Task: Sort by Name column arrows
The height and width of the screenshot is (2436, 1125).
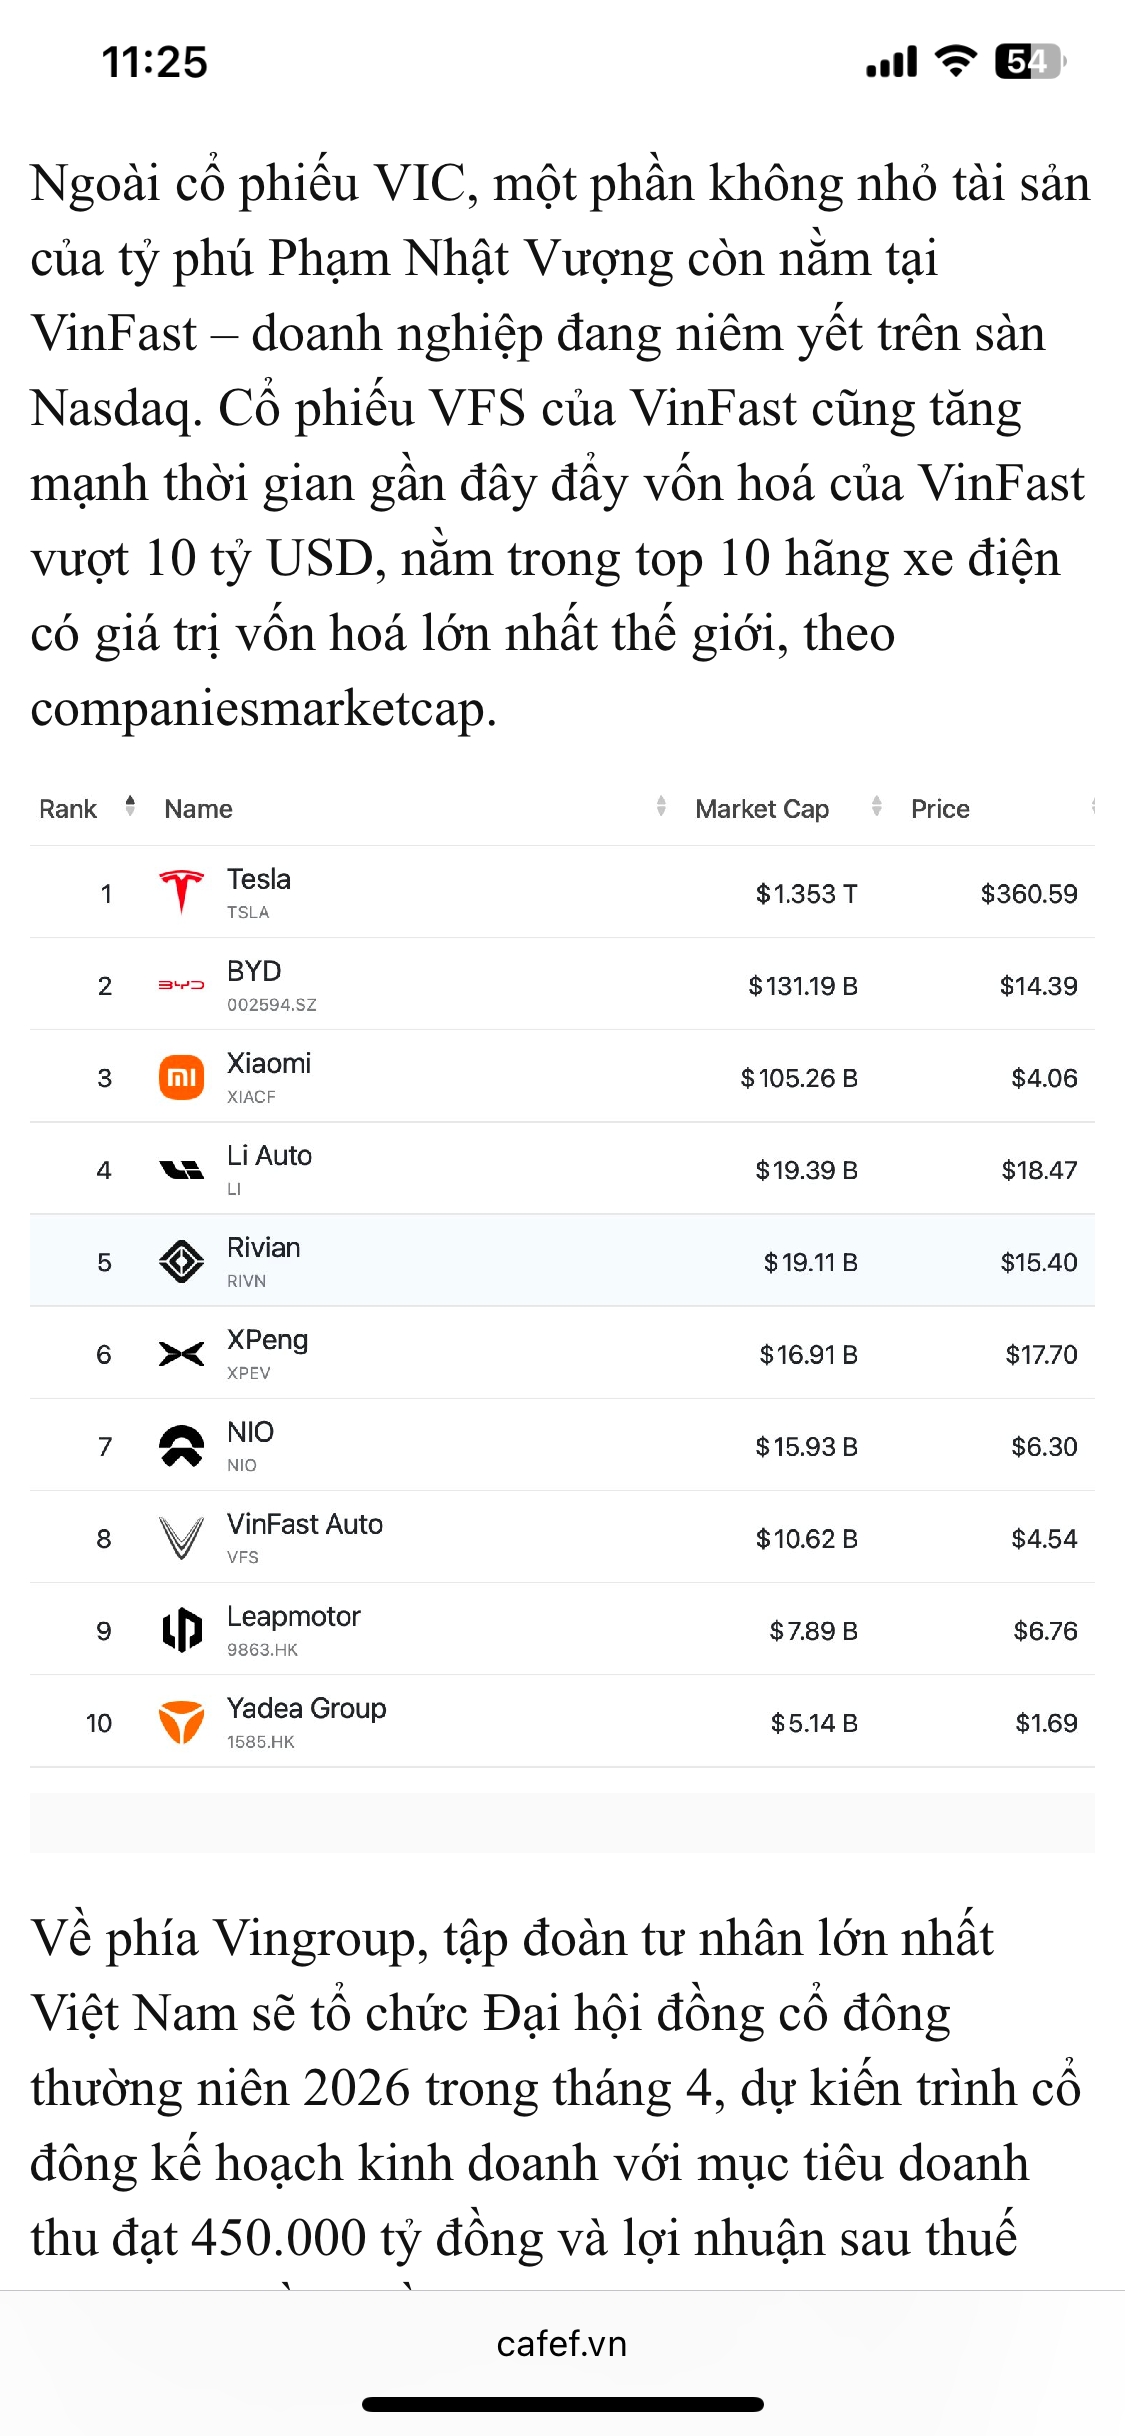Action: pyautogui.click(x=661, y=806)
